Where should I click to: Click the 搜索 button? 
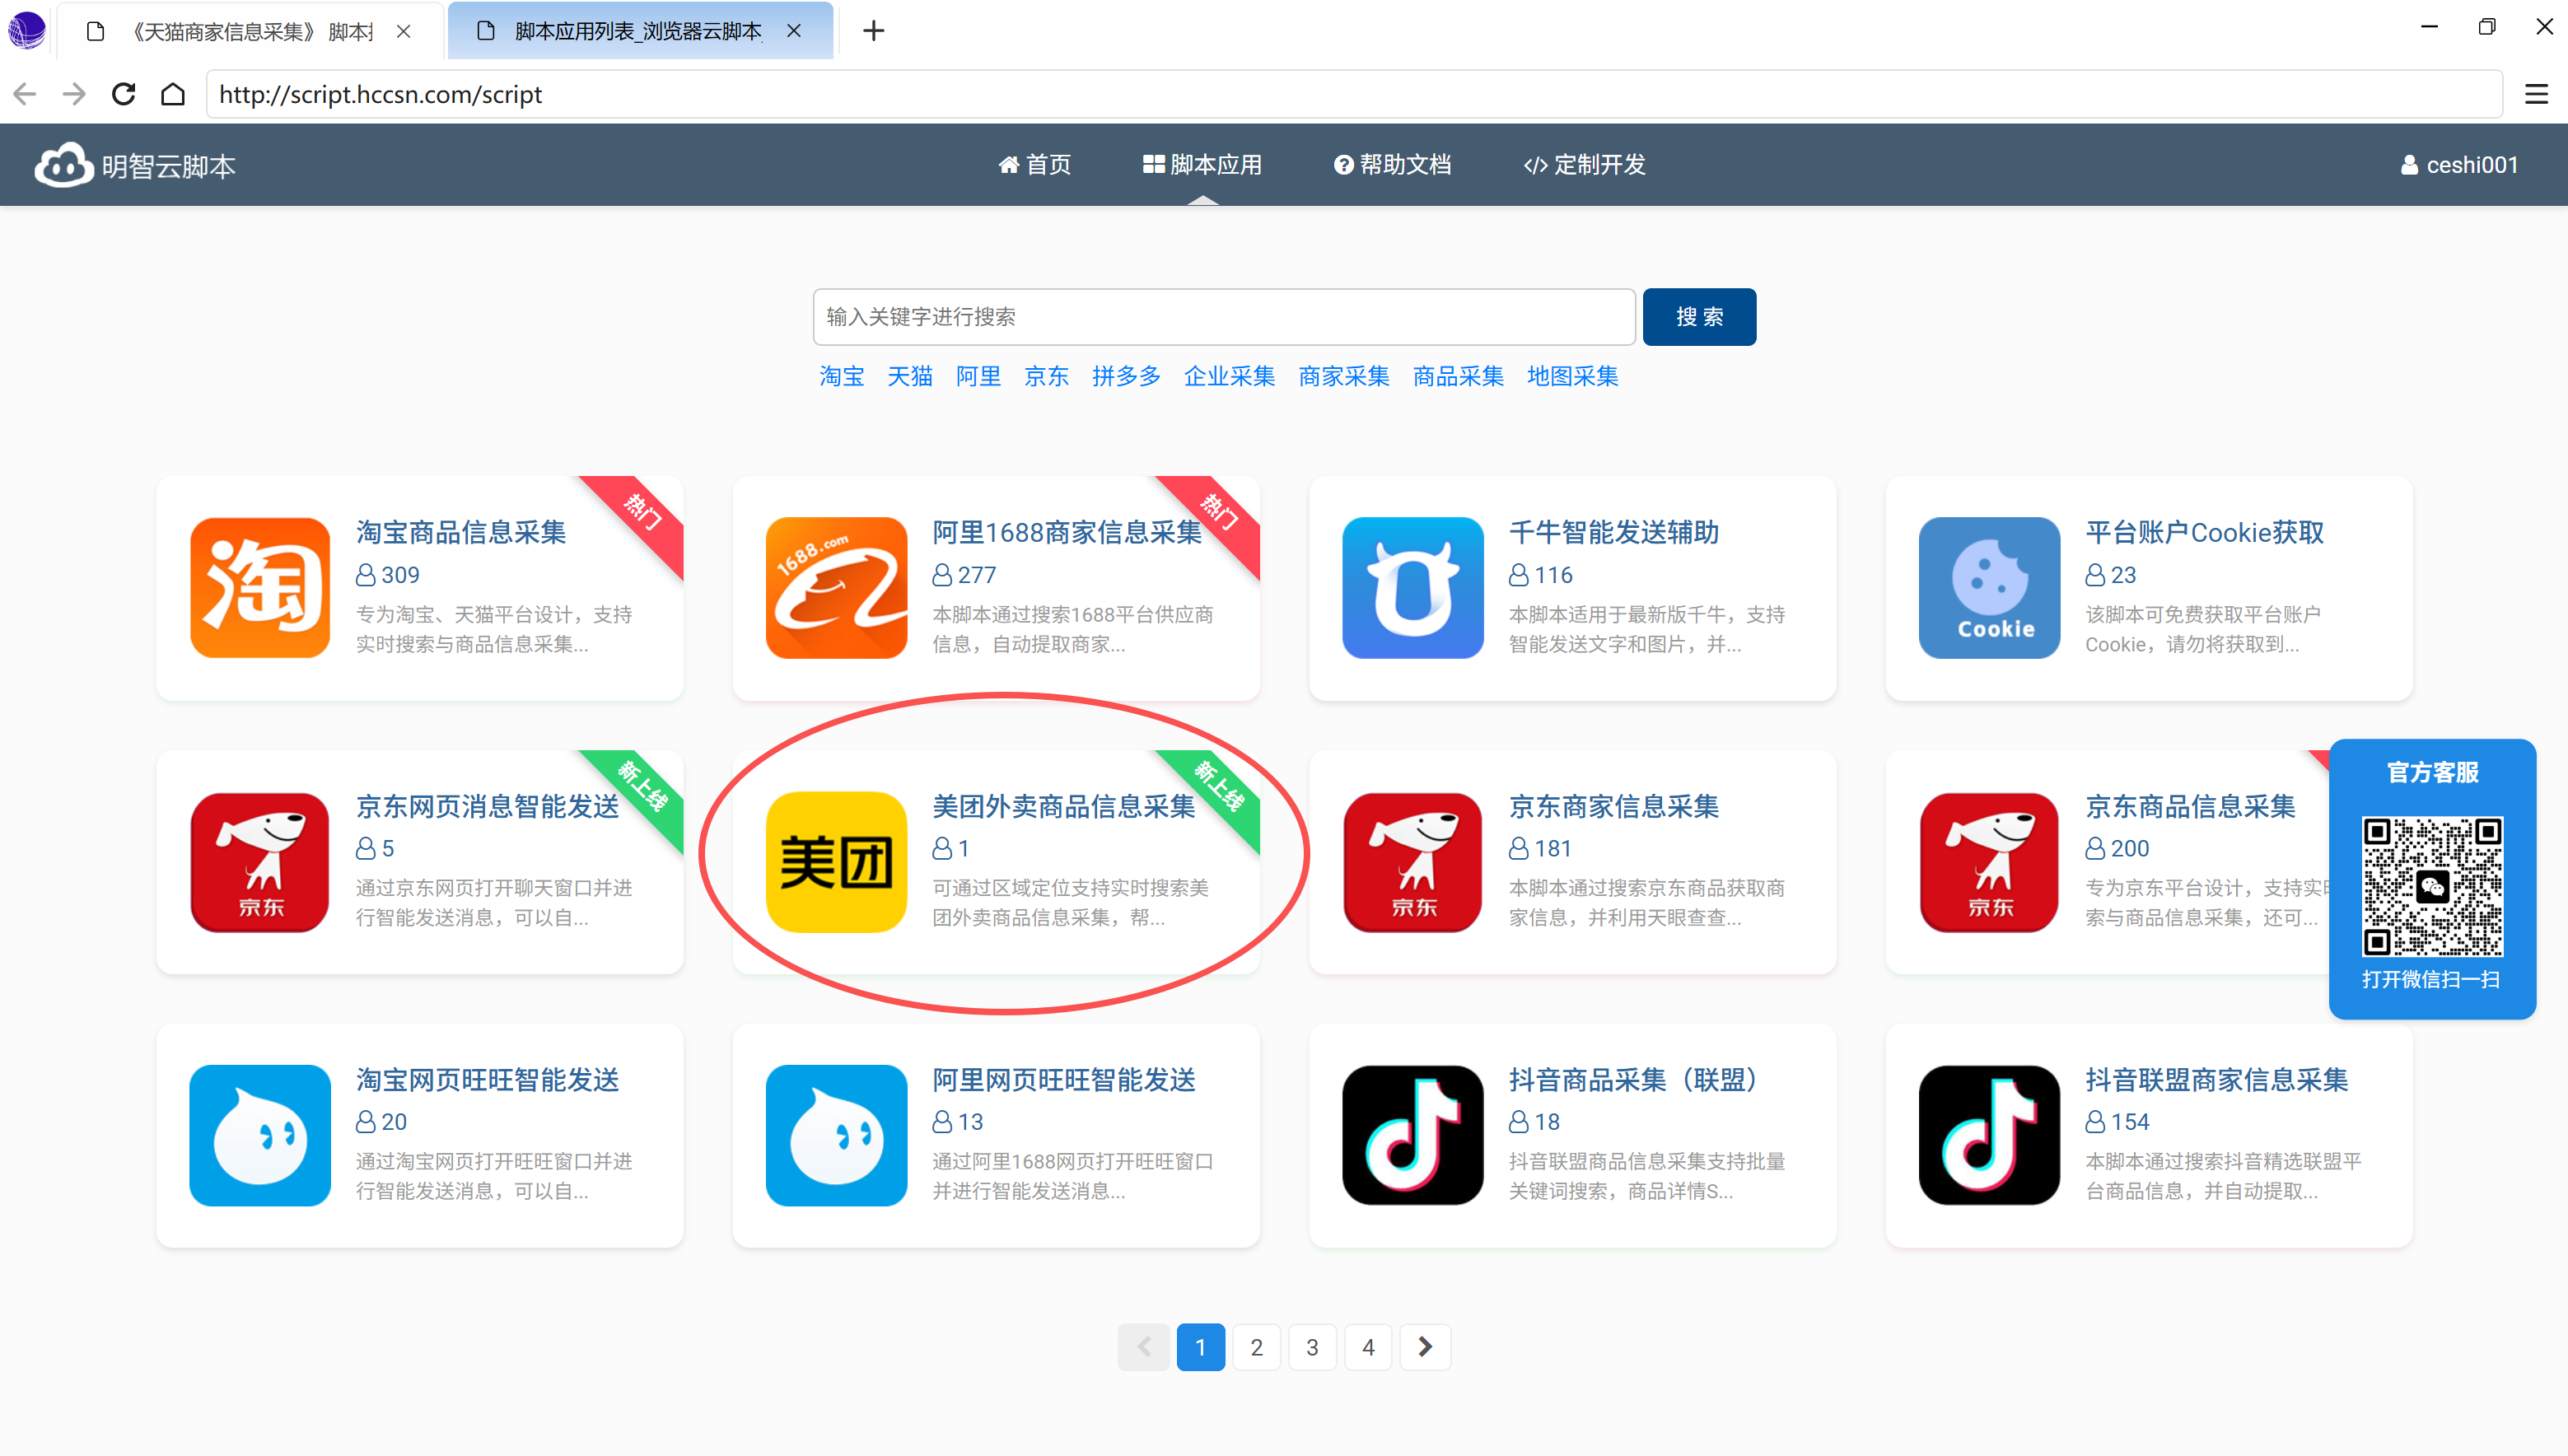pos(1699,317)
